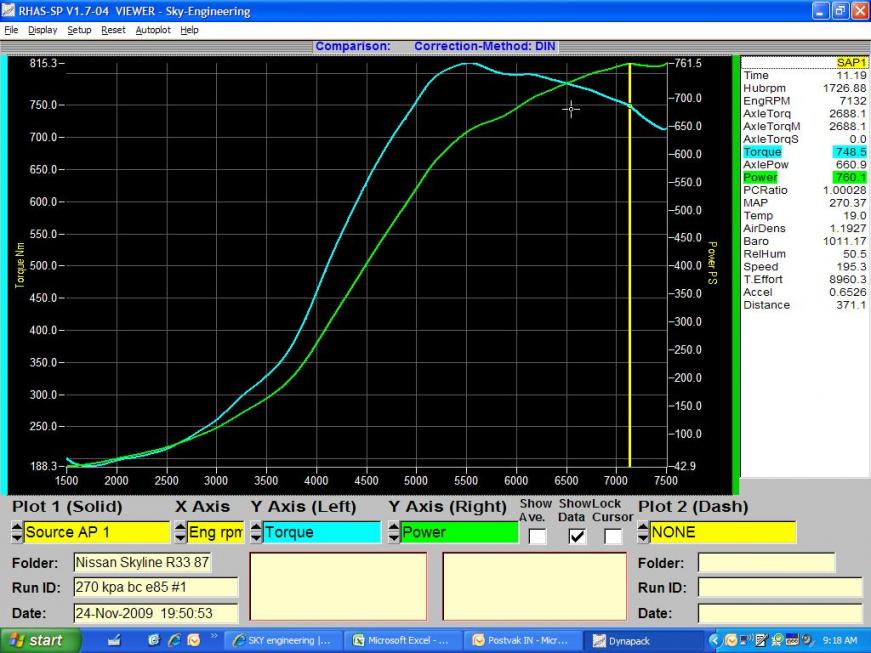This screenshot has width=871, height=653.
Task: Click the RHAS-SP application title bar icon
Action: [x=9, y=11]
